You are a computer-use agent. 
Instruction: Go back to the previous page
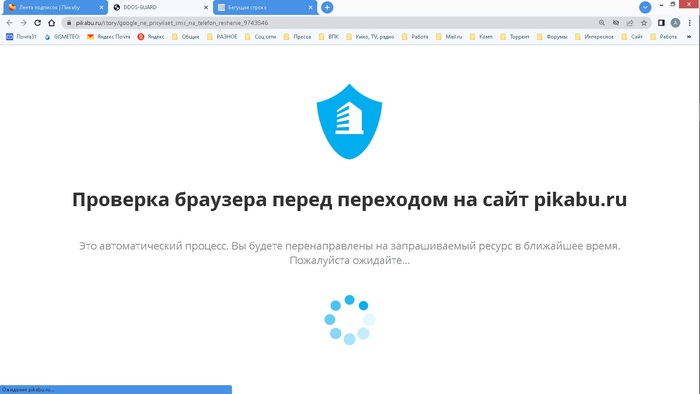point(9,23)
